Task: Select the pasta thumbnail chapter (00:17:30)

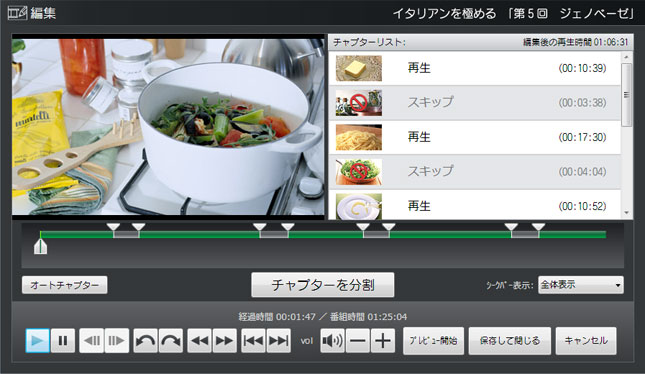Action: tap(475, 137)
